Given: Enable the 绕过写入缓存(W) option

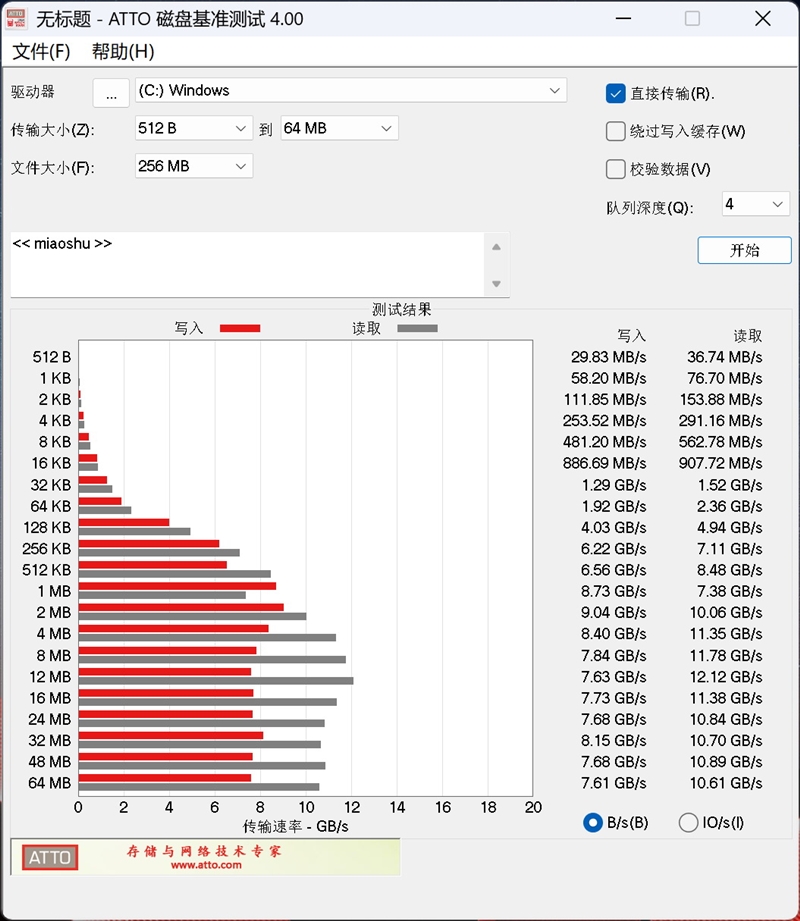Looking at the screenshot, I should pos(617,131).
